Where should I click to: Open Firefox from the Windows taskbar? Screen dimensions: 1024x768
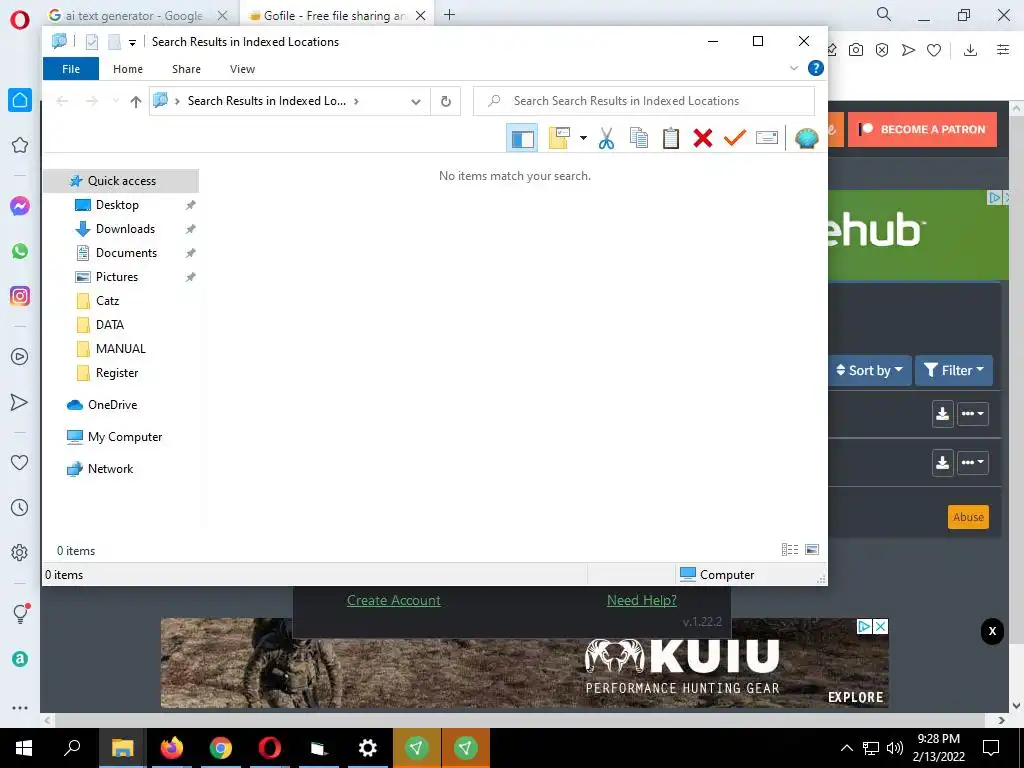172,748
